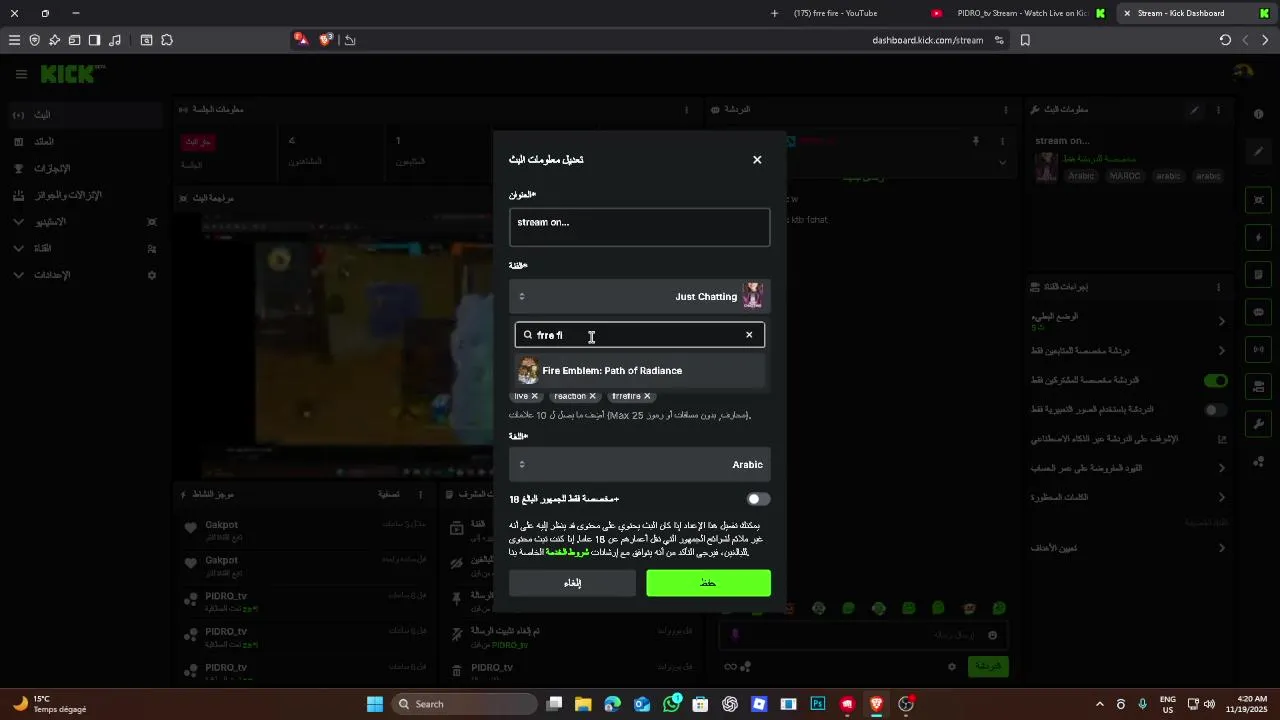Click the grey cancel button in dialog
Screen dimensions: 1280x720
572,583
